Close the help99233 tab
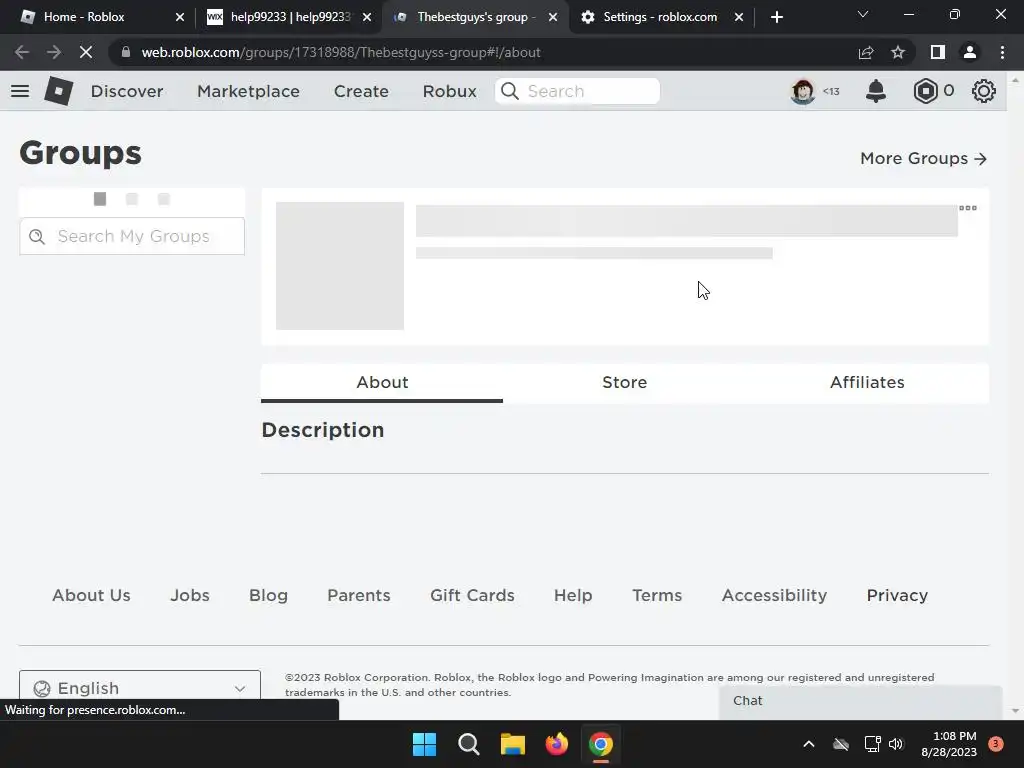The width and height of the screenshot is (1024, 768). 367,17
